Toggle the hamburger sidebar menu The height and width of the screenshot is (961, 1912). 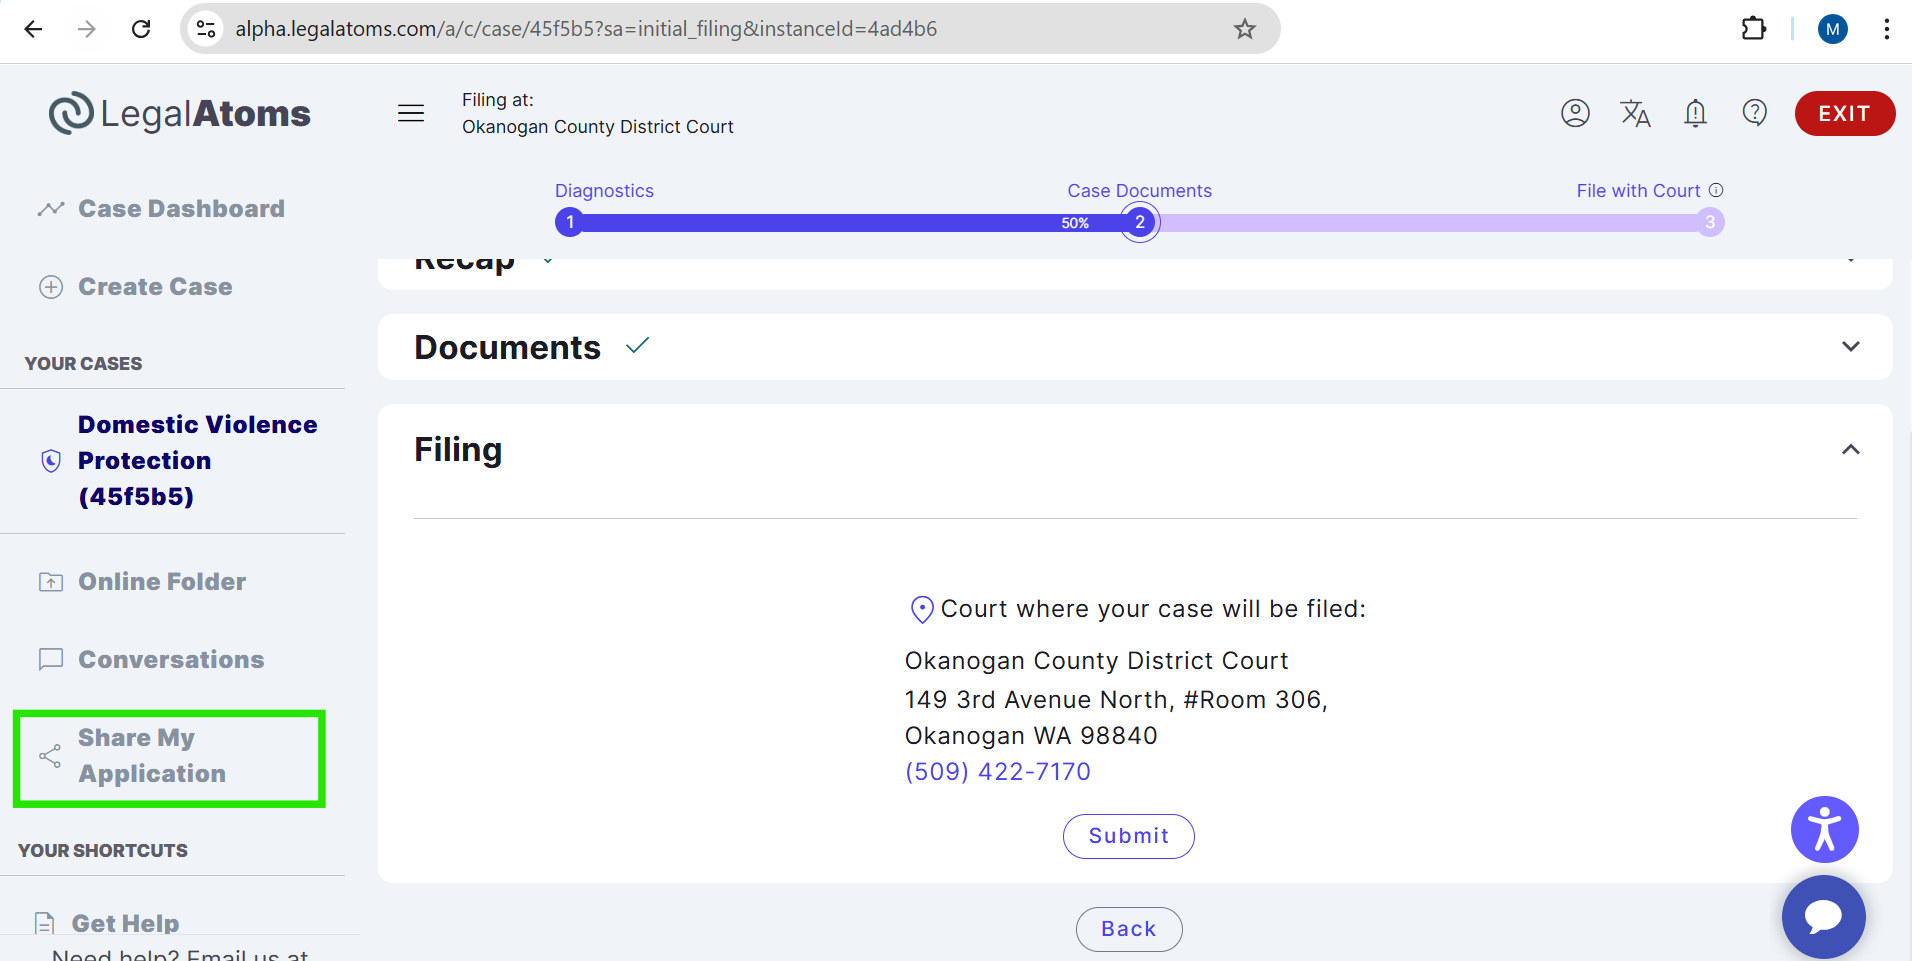[411, 113]
